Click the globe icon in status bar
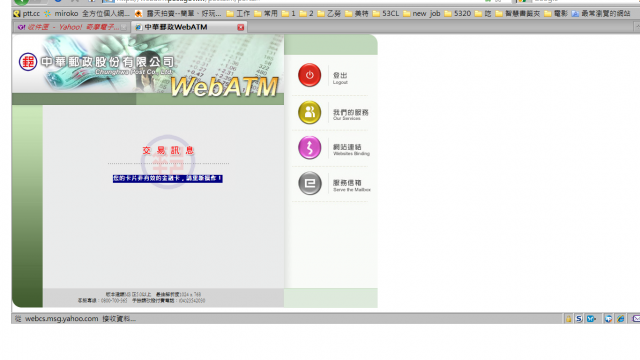Image resolution: width=640 pixels, height=360 pixels. tap(608, 319)
